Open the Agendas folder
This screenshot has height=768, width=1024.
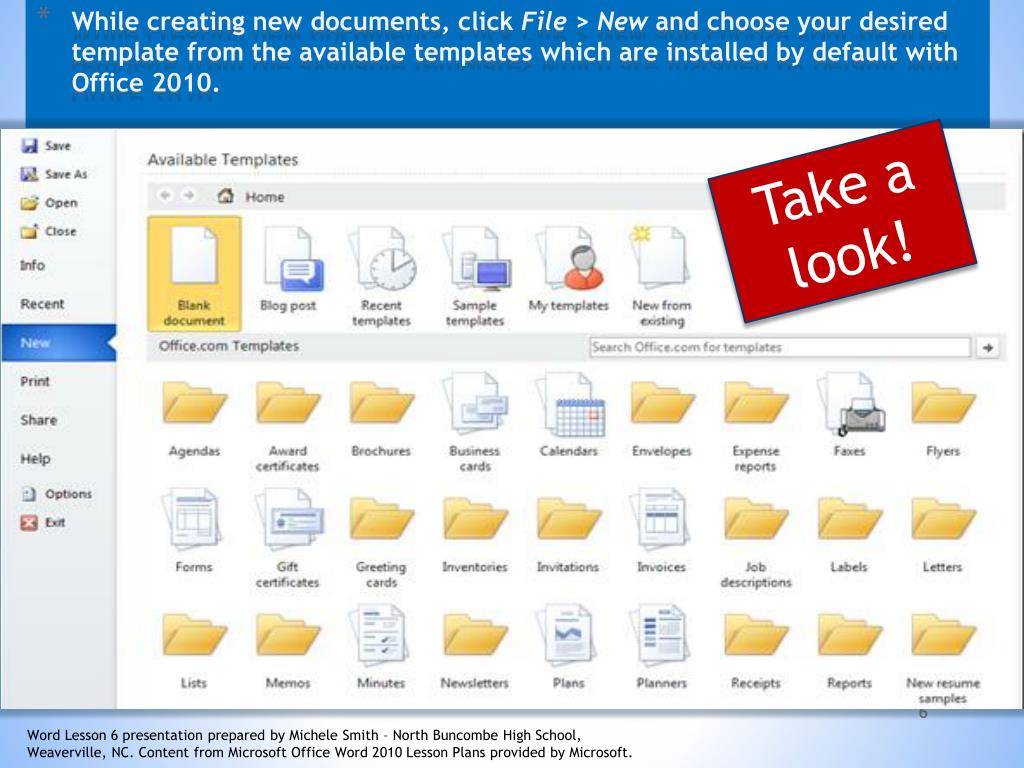(194, 417)
